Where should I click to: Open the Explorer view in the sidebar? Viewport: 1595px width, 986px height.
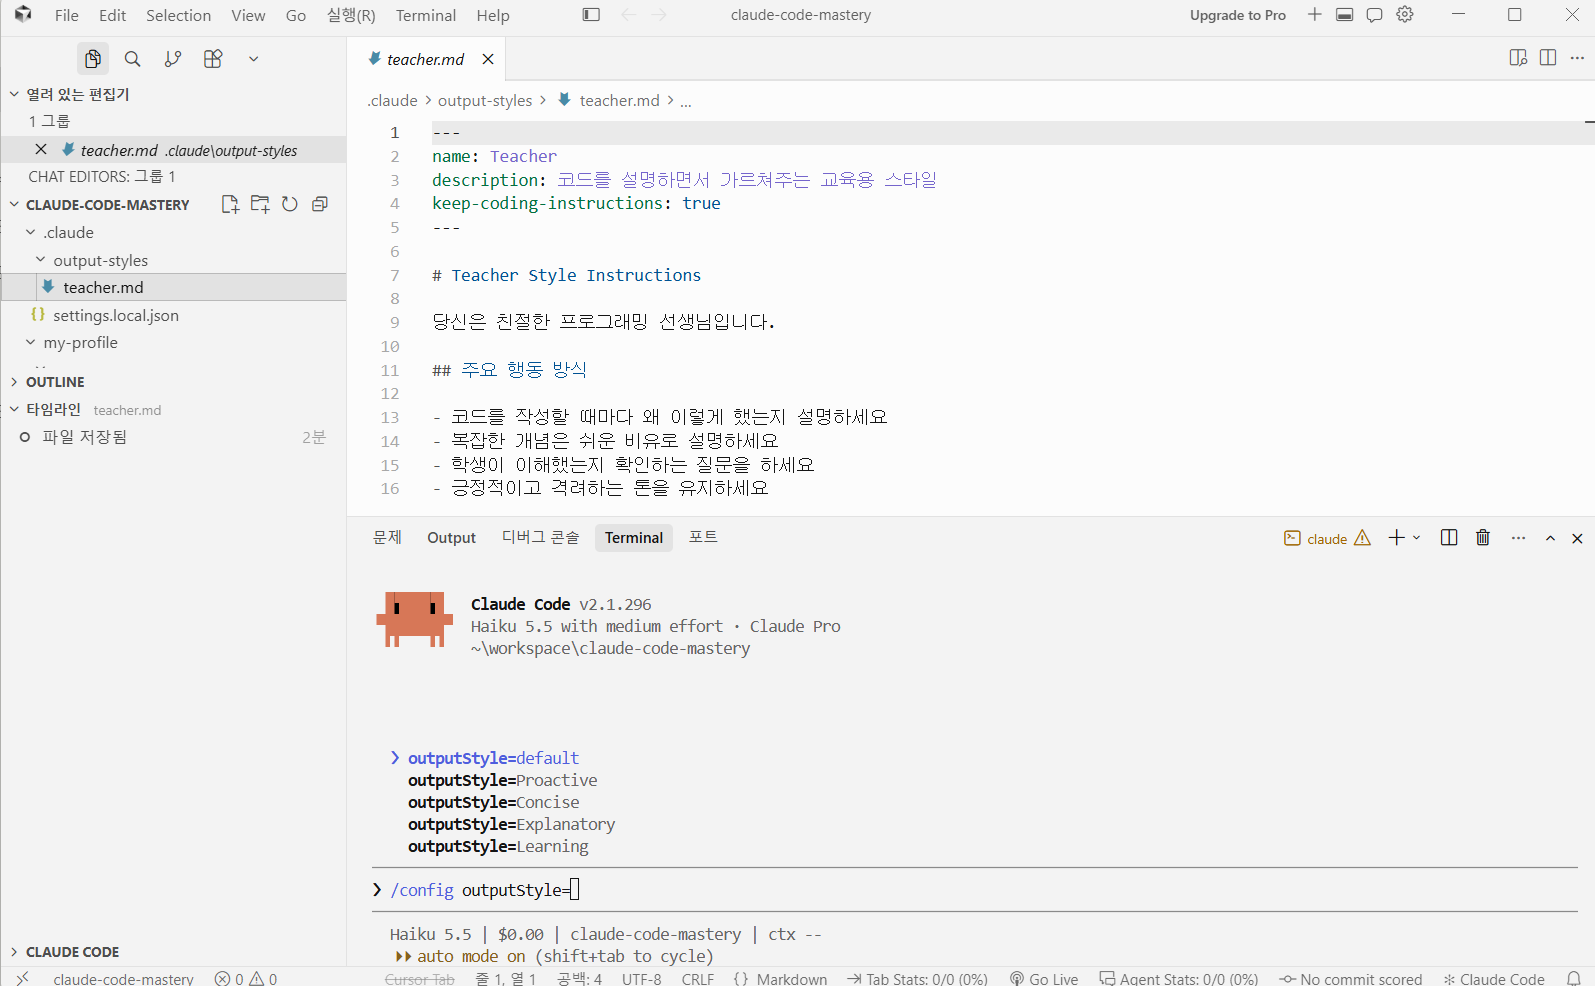click(x=93, y=59)
